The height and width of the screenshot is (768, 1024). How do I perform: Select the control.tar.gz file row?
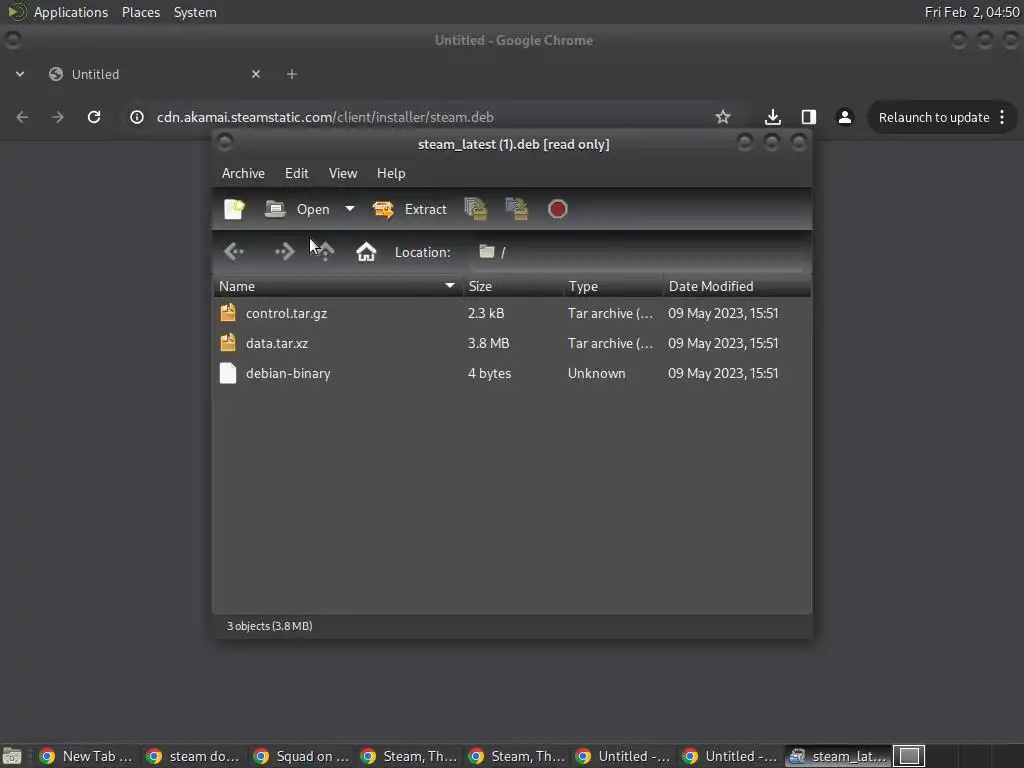point(512,313)
